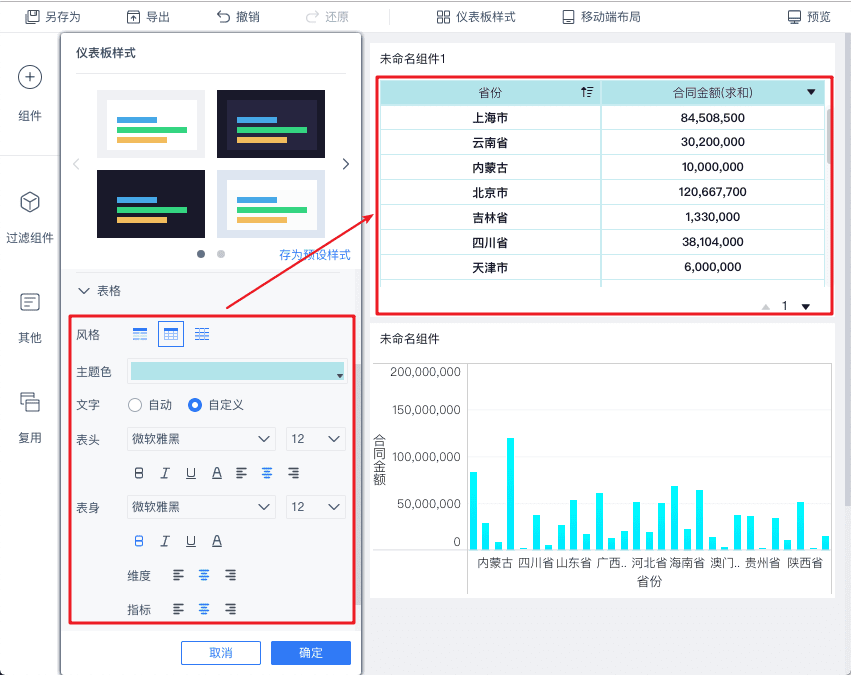Screen dimensions: 851x675
Task: Open the 其他 sidebar icon
Action: [x=30, y=302]
